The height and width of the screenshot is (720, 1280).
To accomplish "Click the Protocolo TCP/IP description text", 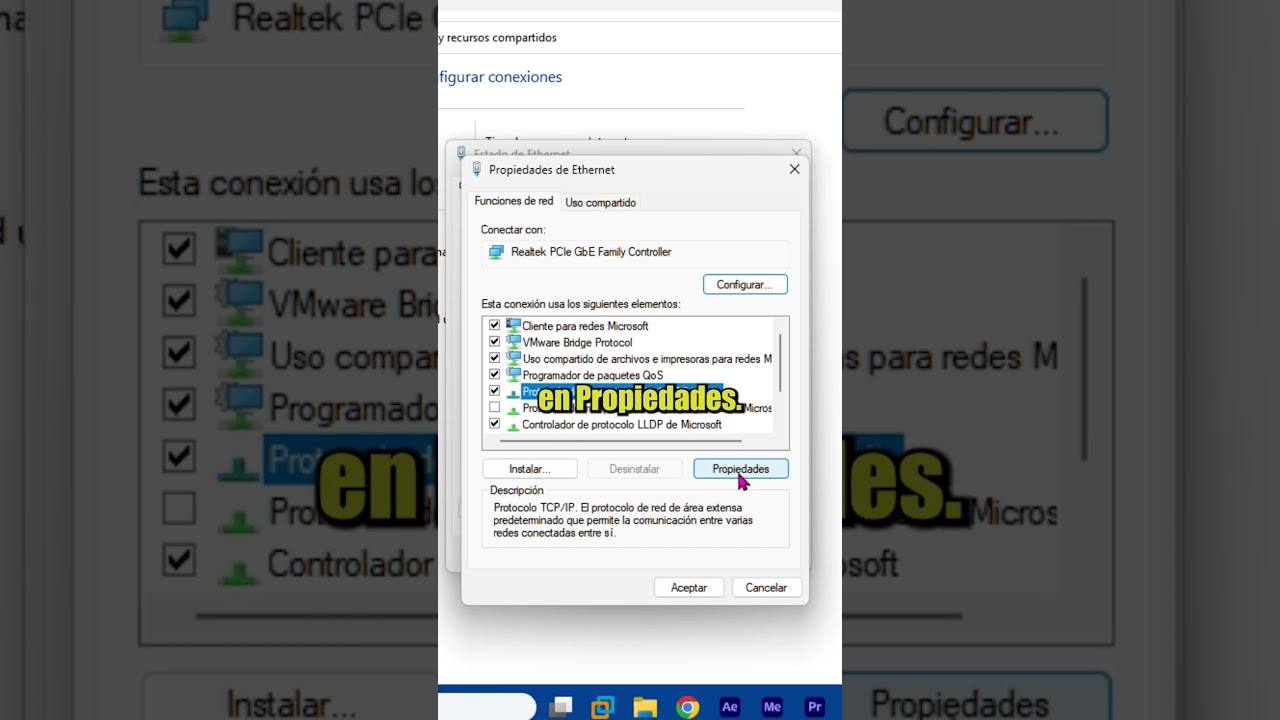I will point(623,520).
